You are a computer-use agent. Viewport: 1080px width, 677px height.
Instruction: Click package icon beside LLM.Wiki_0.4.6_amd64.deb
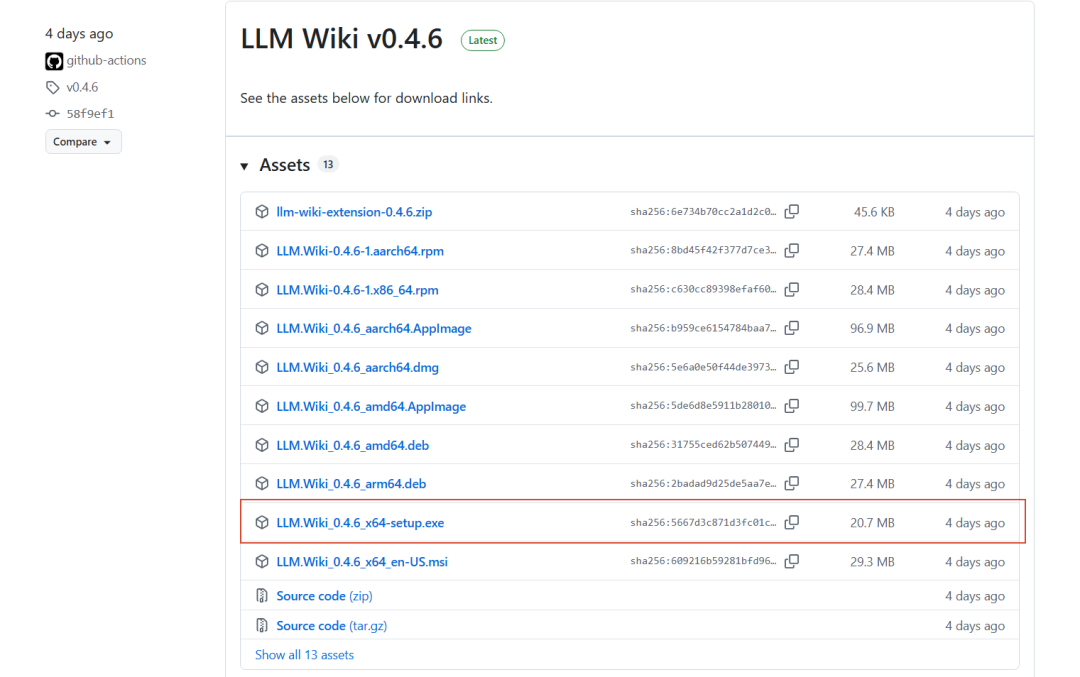(x=262, y=445)
